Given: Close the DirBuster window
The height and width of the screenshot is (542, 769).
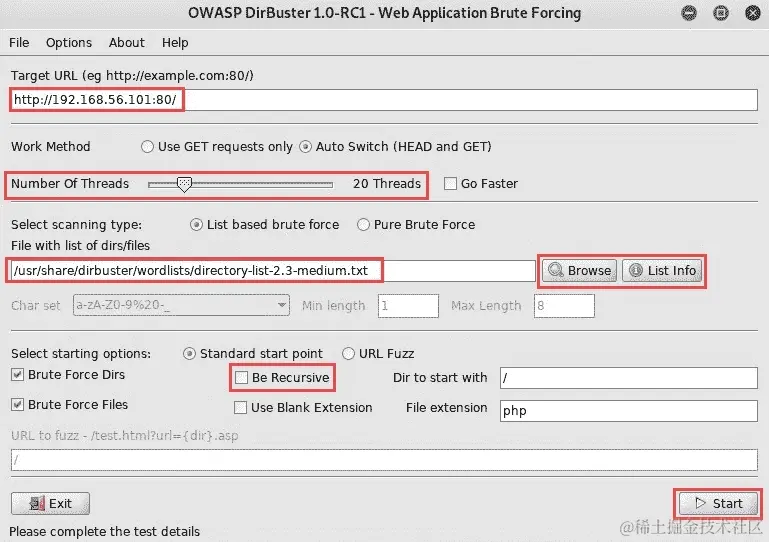Looking at the screenshot, I should click(x=753, y=13).
